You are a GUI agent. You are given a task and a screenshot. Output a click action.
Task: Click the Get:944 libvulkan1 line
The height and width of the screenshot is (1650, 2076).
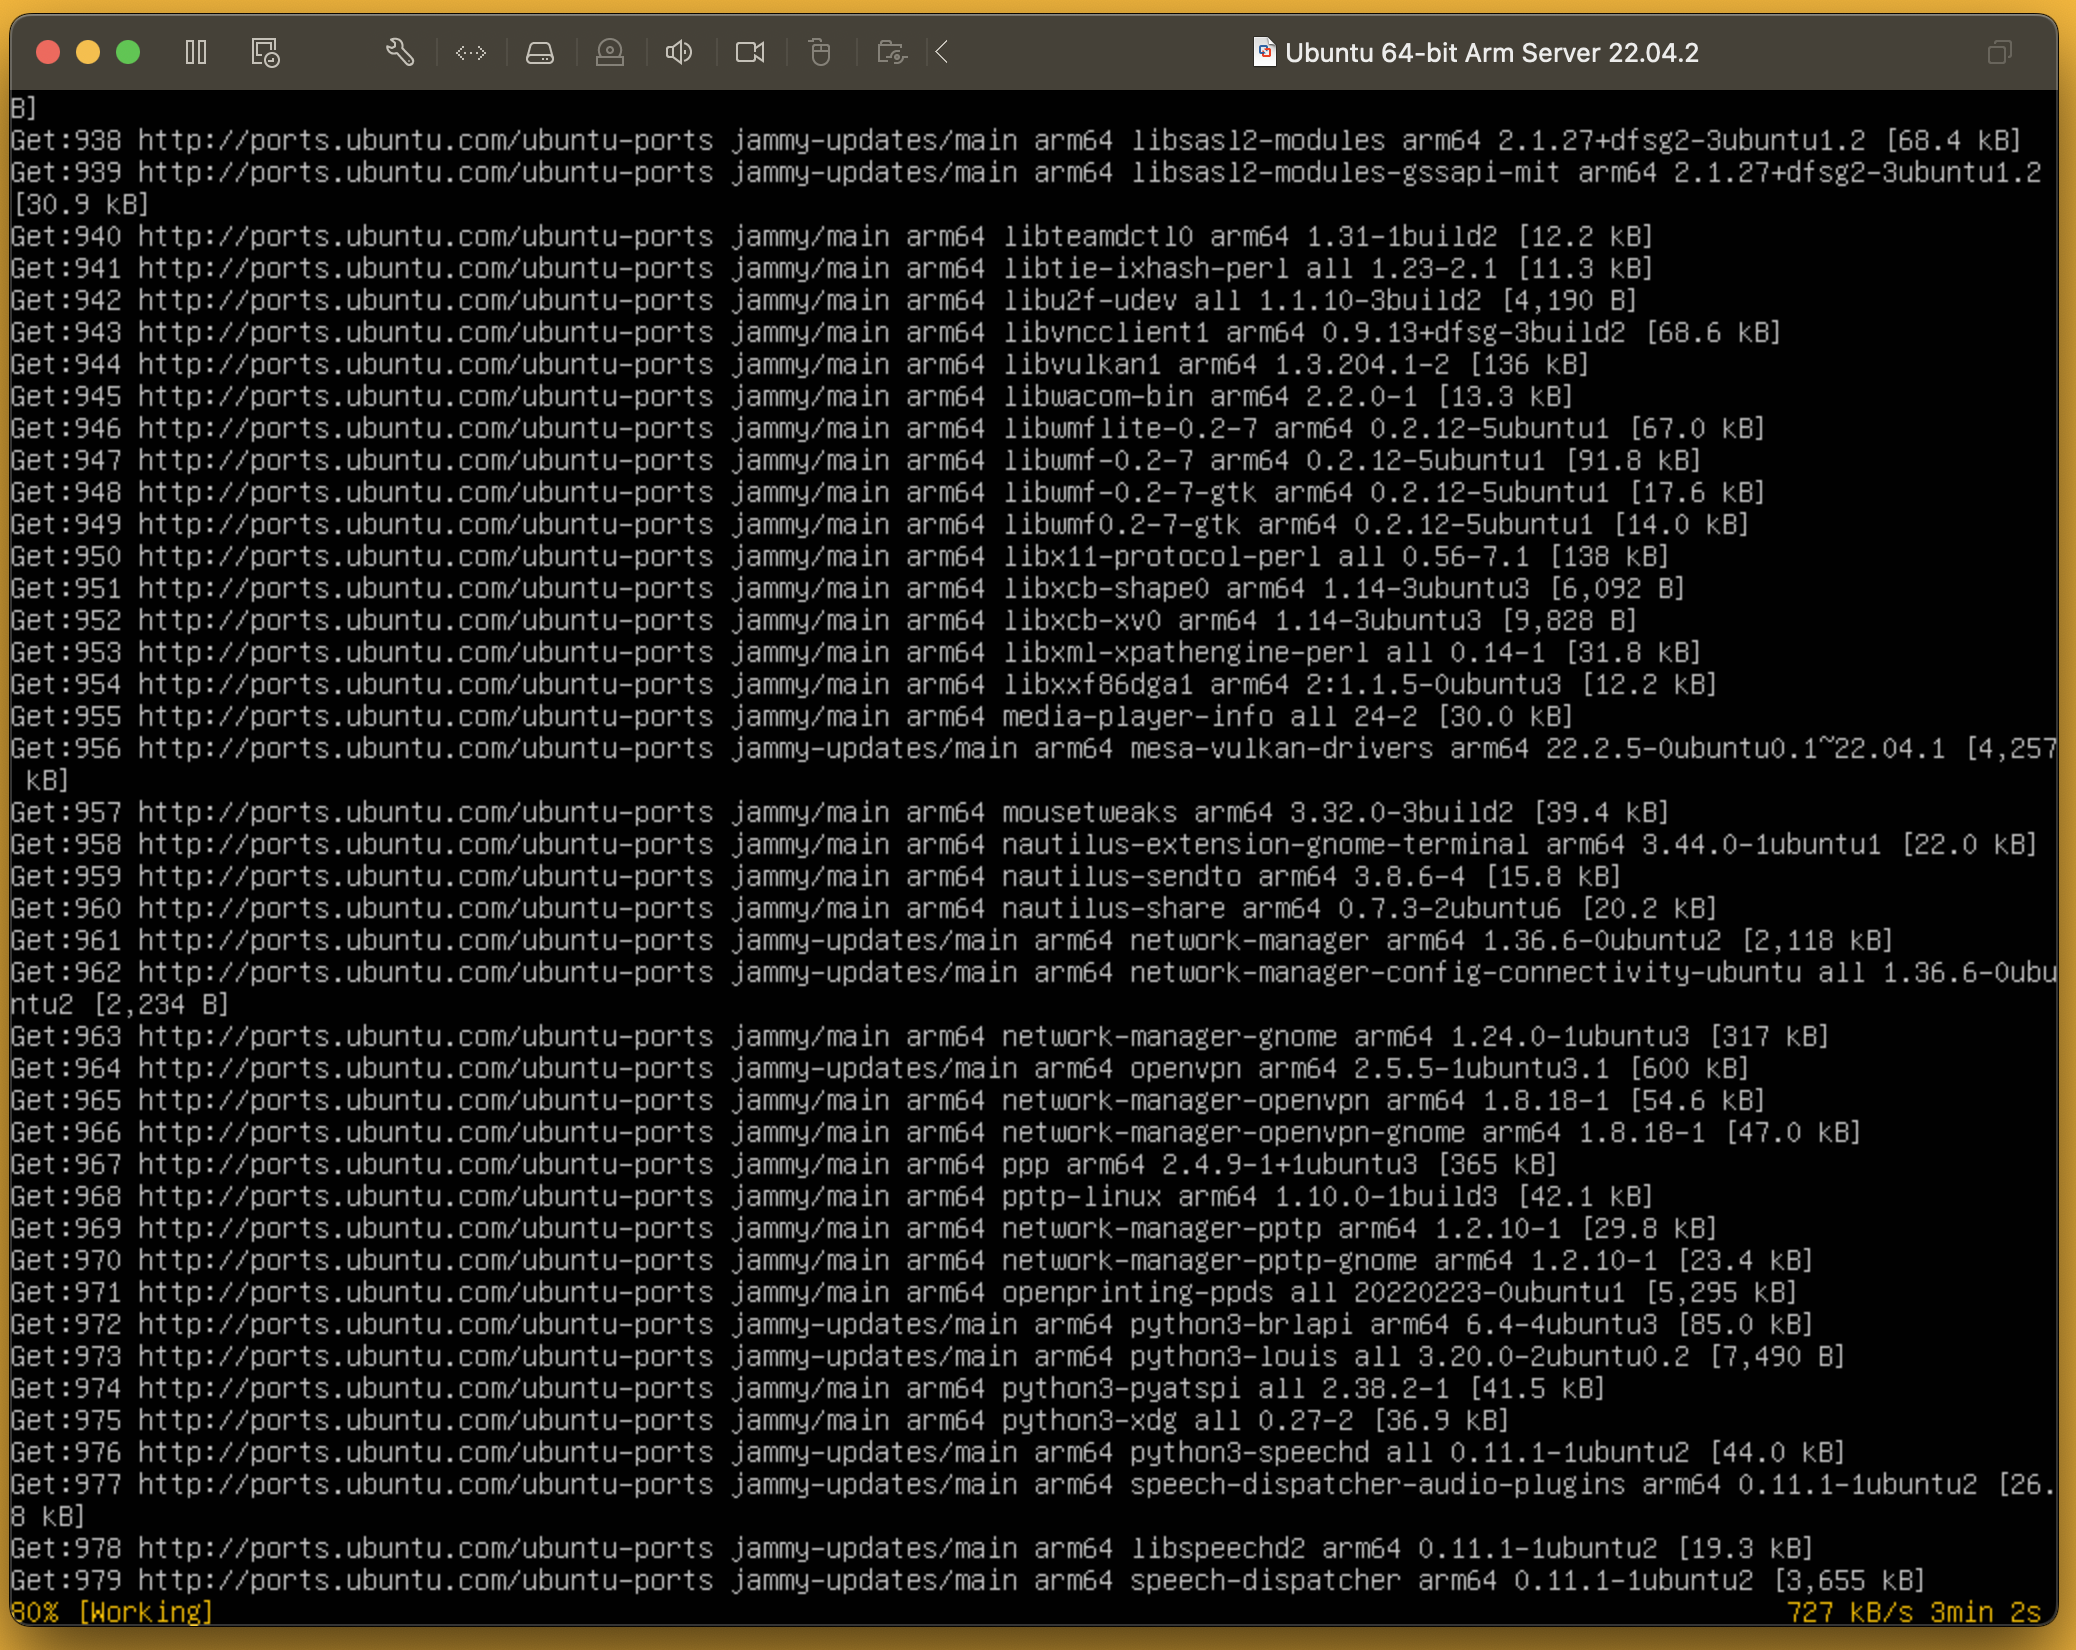point(800,364)
